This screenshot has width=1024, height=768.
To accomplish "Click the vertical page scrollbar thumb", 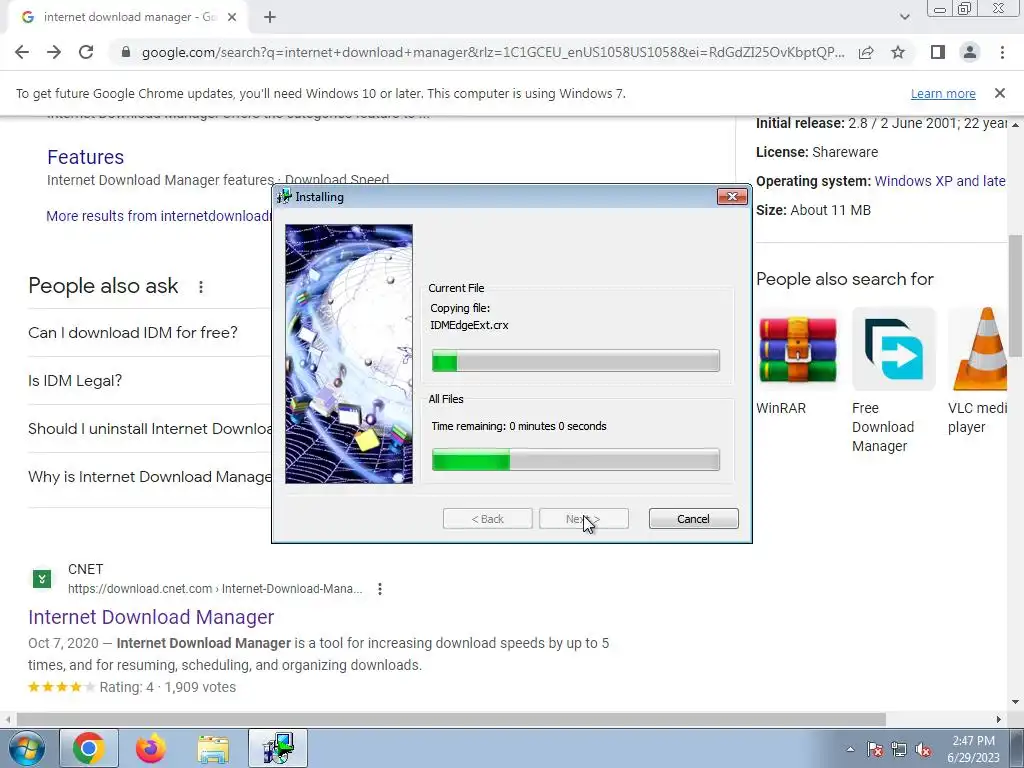I will (x=1015, y=295).
